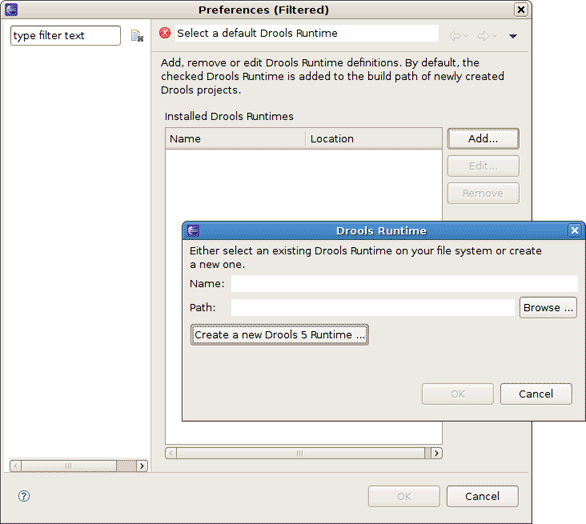Image resolution: width=586 pixels, height=524 pixels.
Task: Click the back navigation arrow in Preferences
Action: pos(454,36)
